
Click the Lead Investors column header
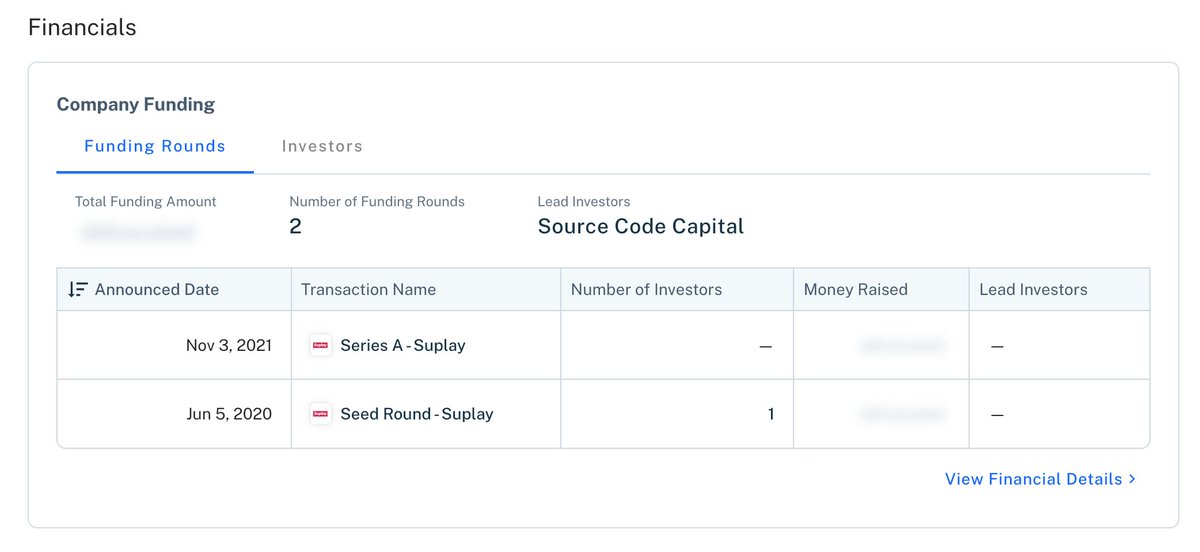pos(1033,290)
